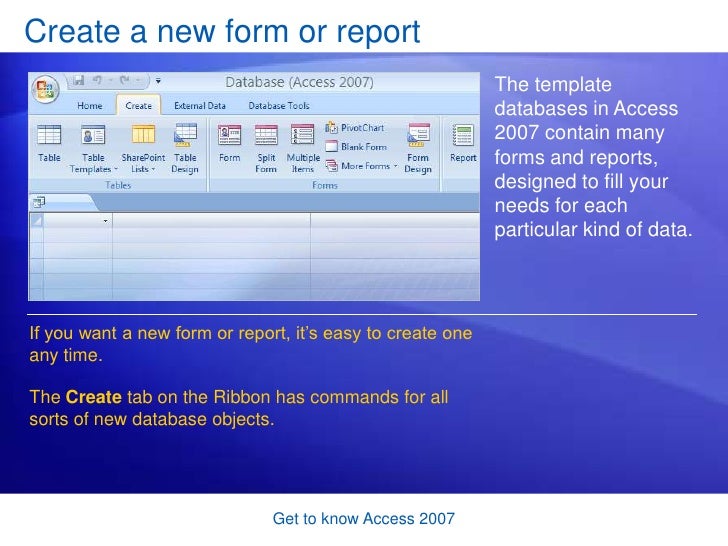Open the External Data tab
The width and height of the screenshot is (728, 546).
click(200, 106)
